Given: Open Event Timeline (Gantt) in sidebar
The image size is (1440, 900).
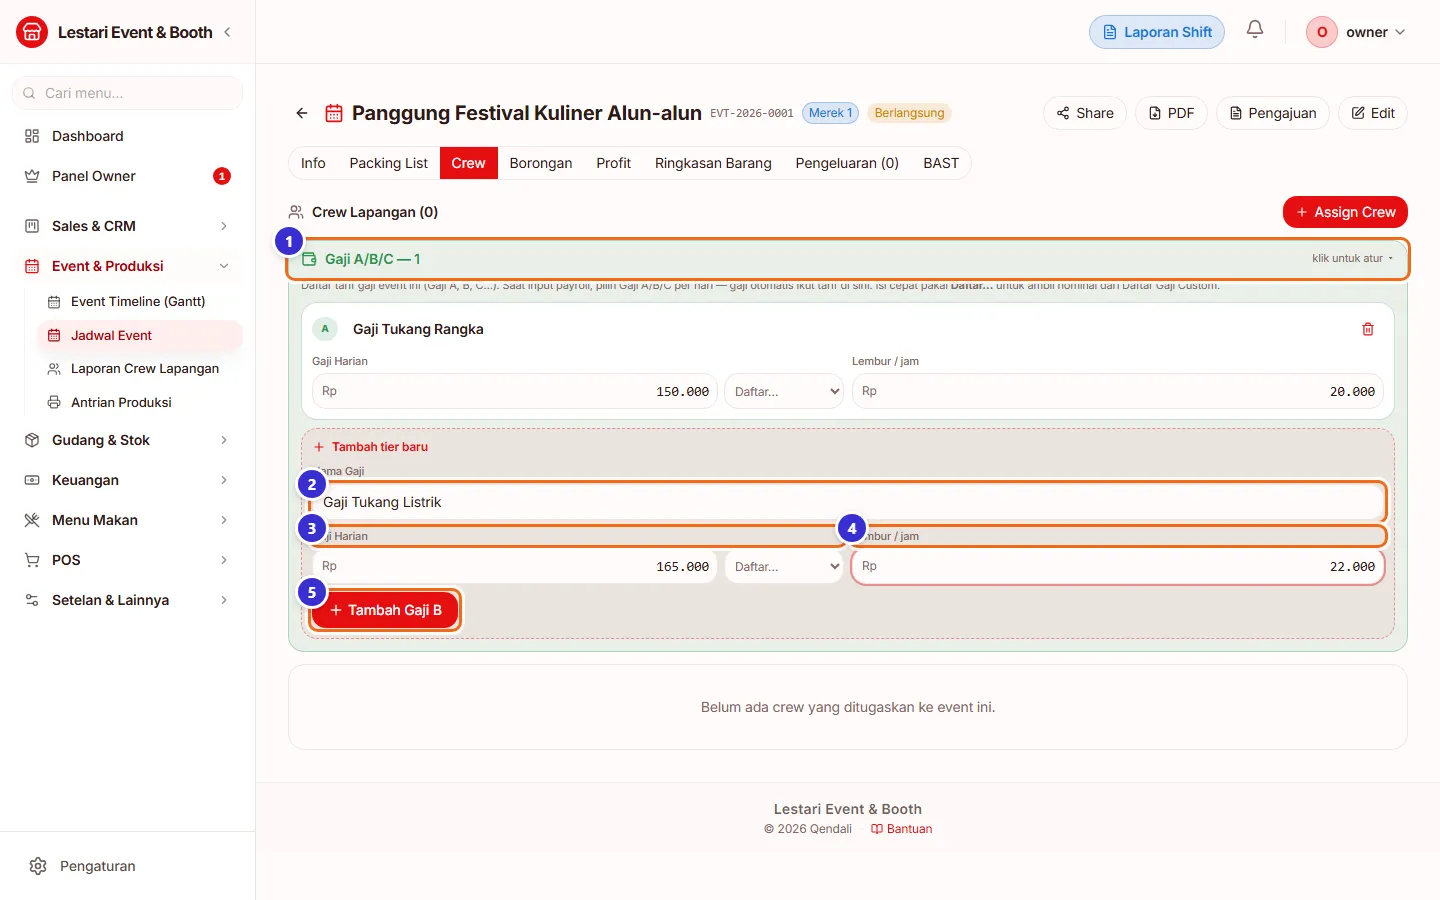Looking at the screenshot, I should (x=138, y=301).
